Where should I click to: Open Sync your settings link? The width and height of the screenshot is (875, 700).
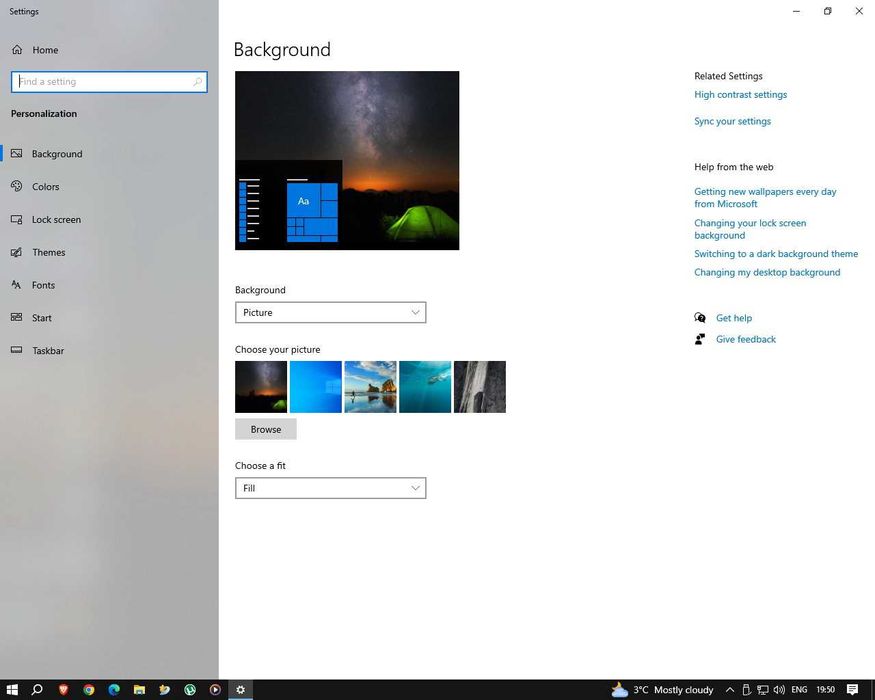[732, 121]
